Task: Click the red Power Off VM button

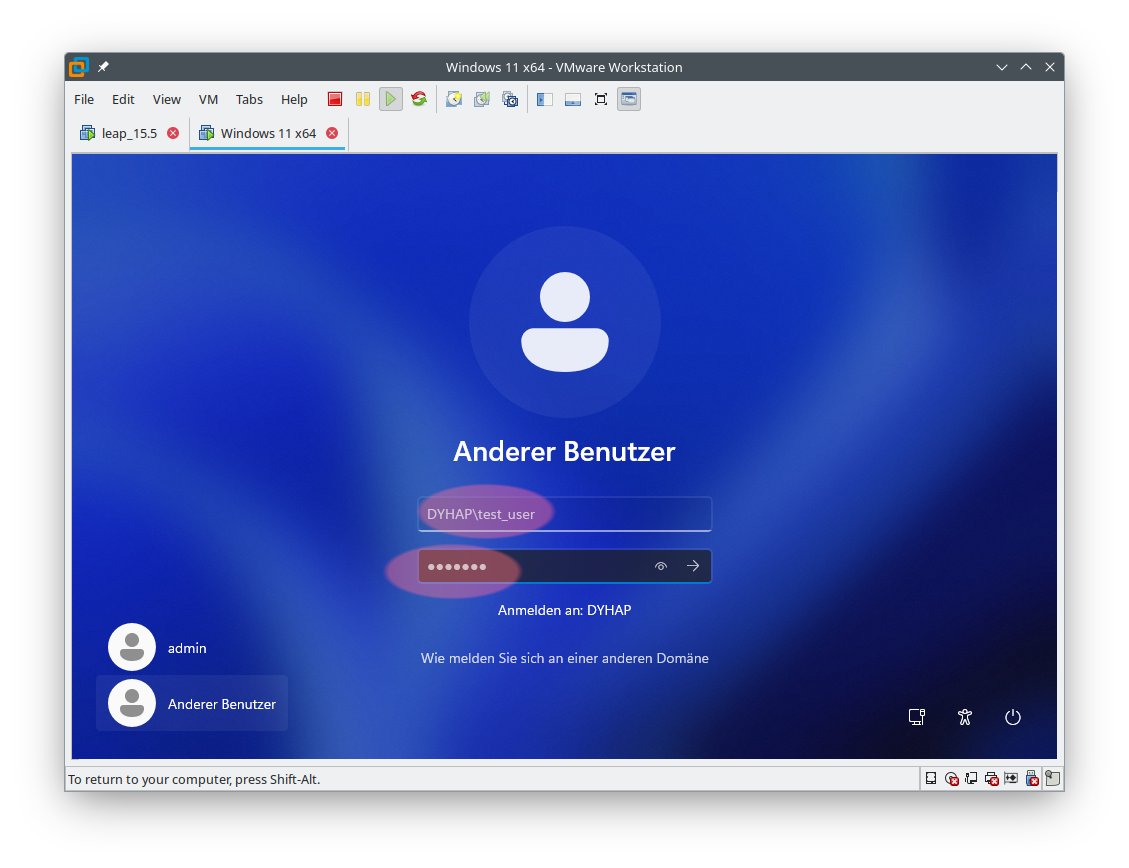Action: tap(335, 99)
